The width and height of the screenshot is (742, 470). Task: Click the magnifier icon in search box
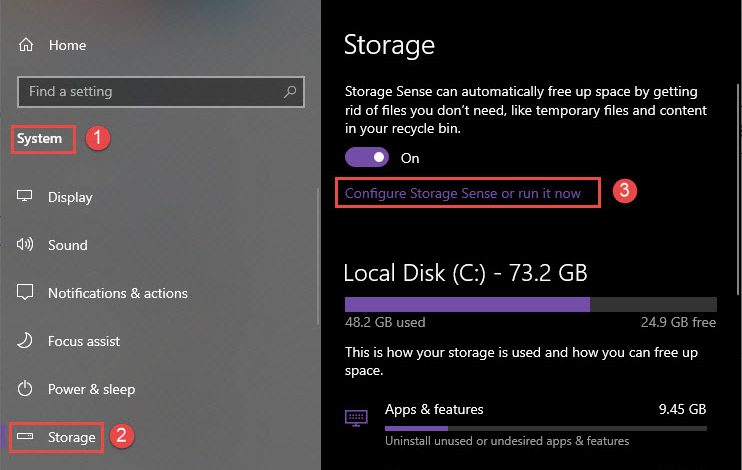(x=290, y=91)
